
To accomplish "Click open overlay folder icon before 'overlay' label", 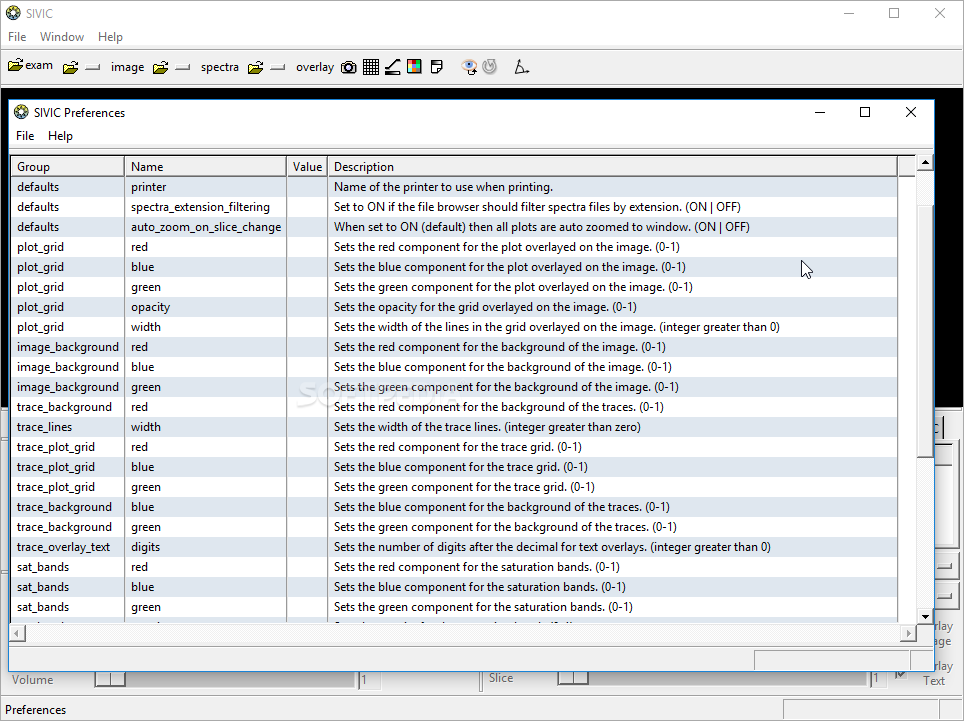I will pos(256,67).
